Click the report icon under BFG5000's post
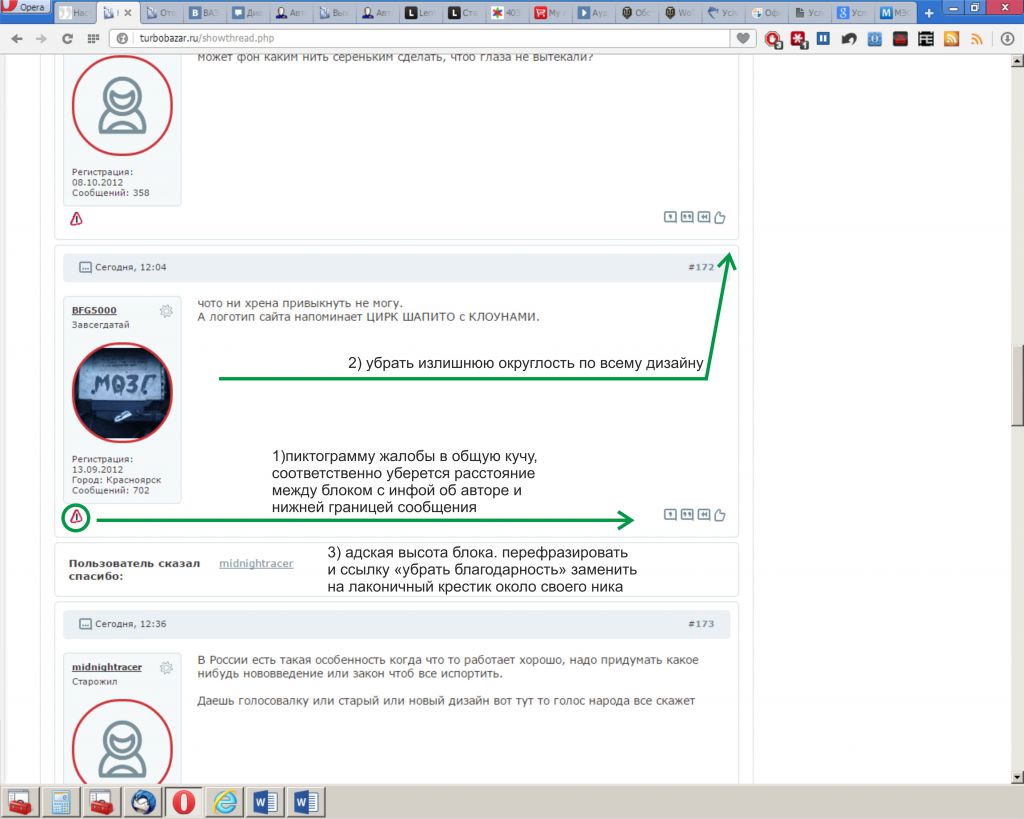 [76, 517]
